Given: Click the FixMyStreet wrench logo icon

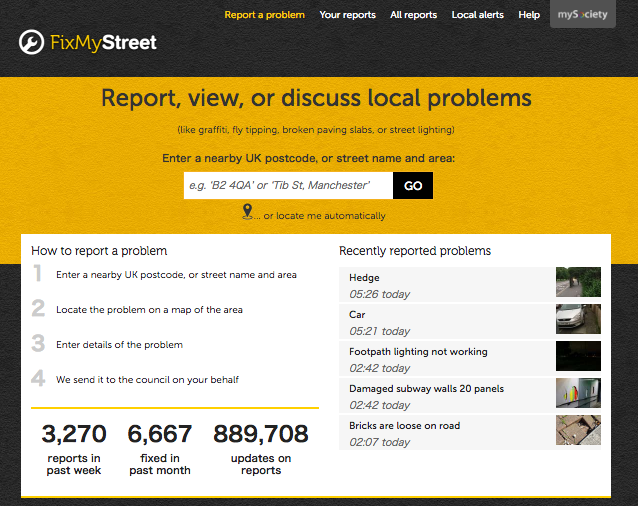Looking at the screenshot, I should coord(31,42).
